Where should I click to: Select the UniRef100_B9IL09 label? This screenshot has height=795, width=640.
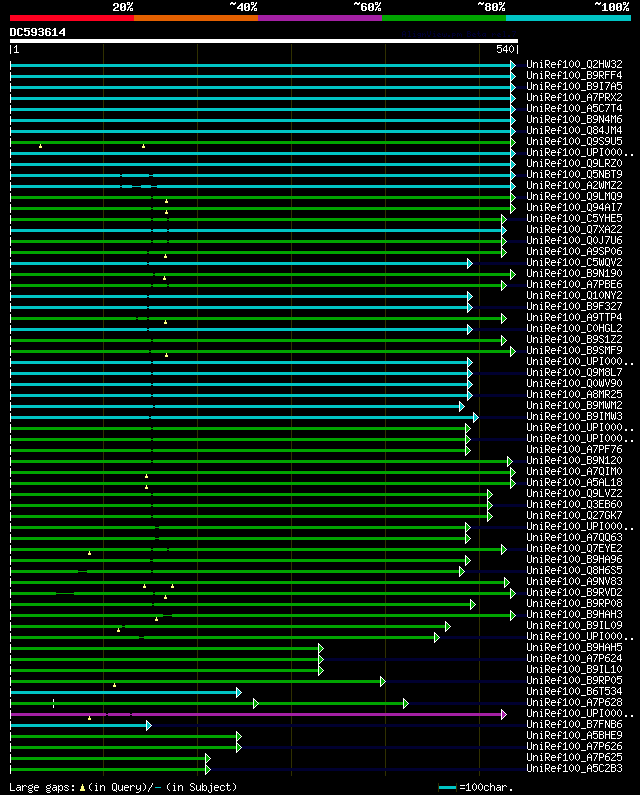click(x=574, y=625)
